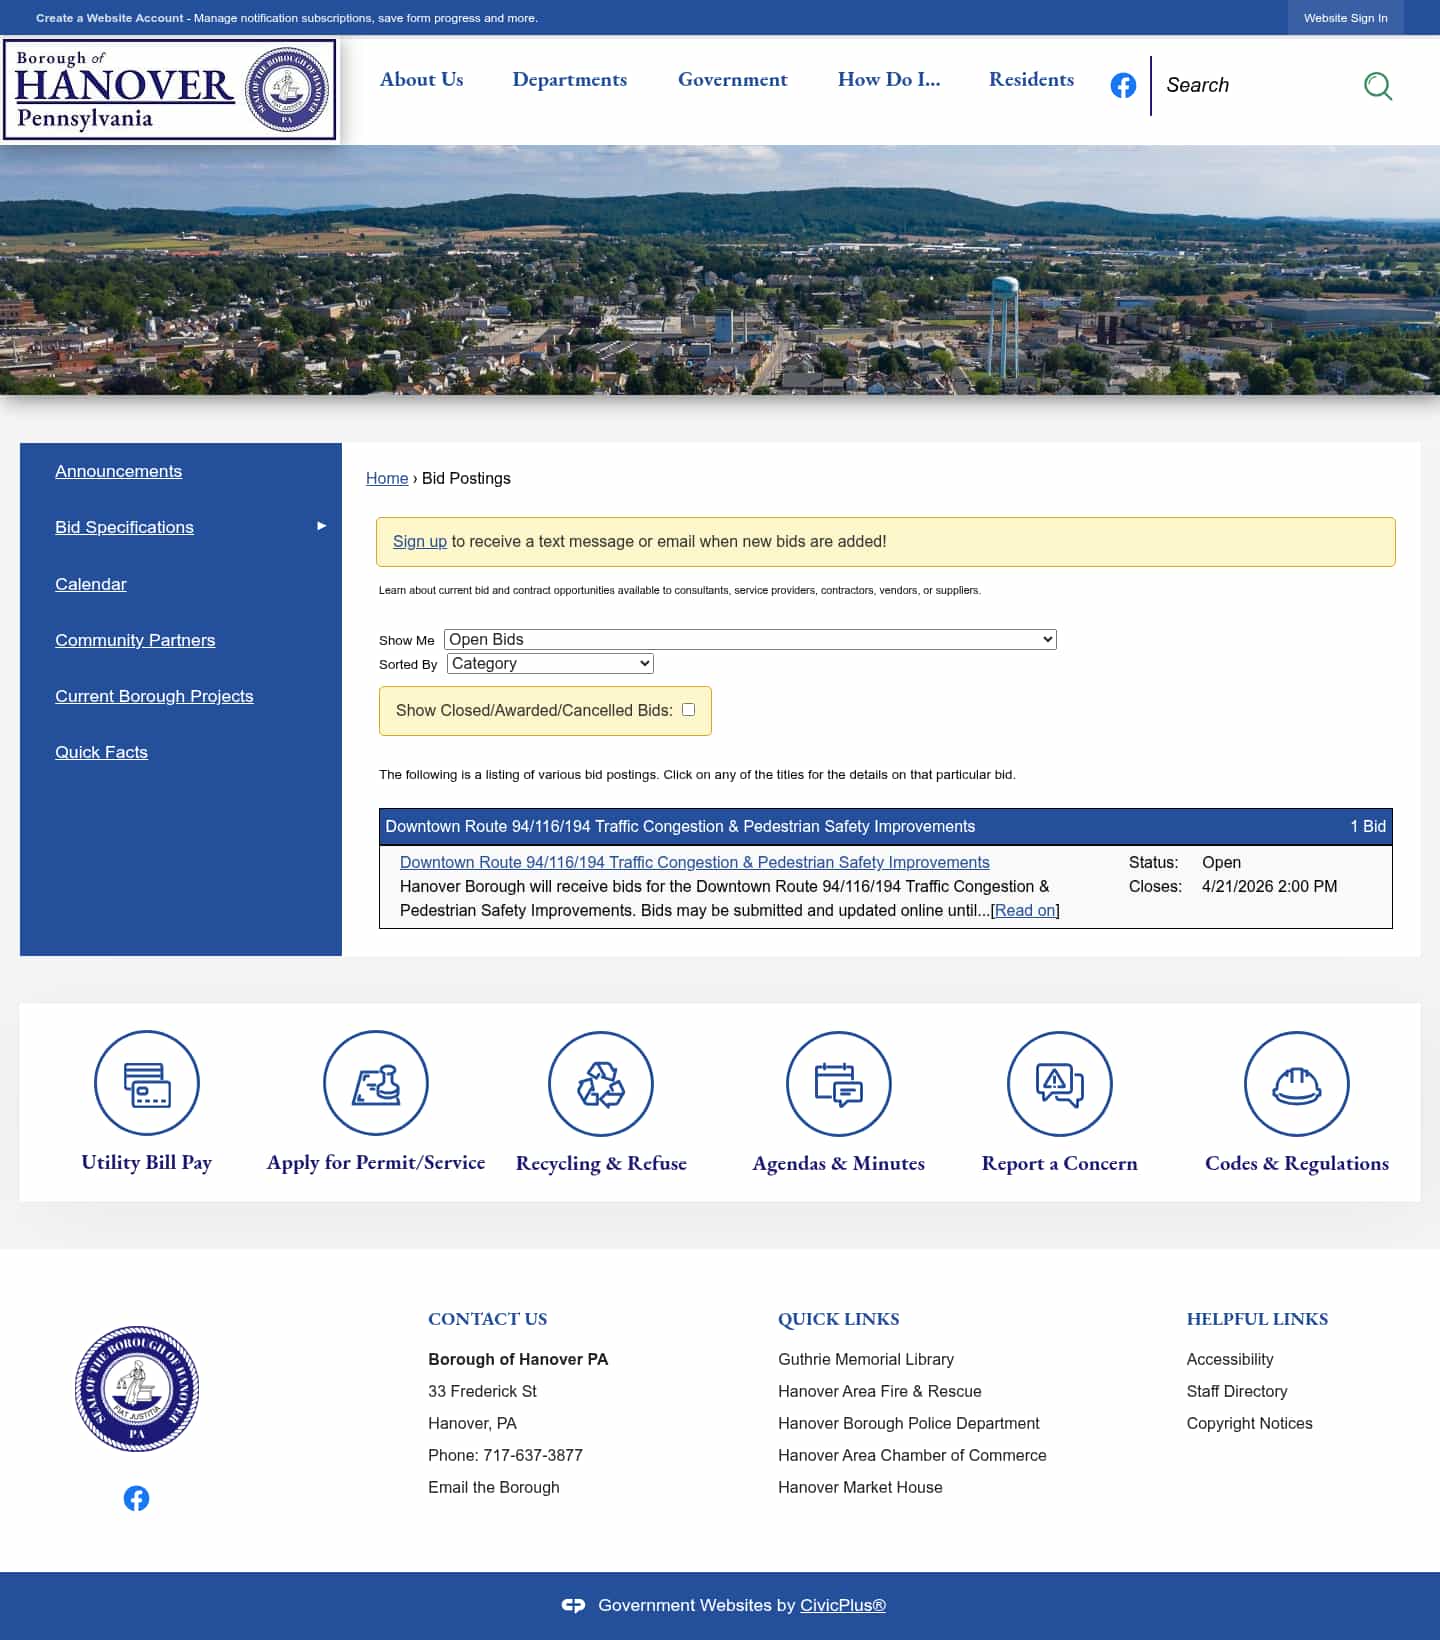
Task: Click the '33 Frederick St' address text
Action: [482, 1391]
